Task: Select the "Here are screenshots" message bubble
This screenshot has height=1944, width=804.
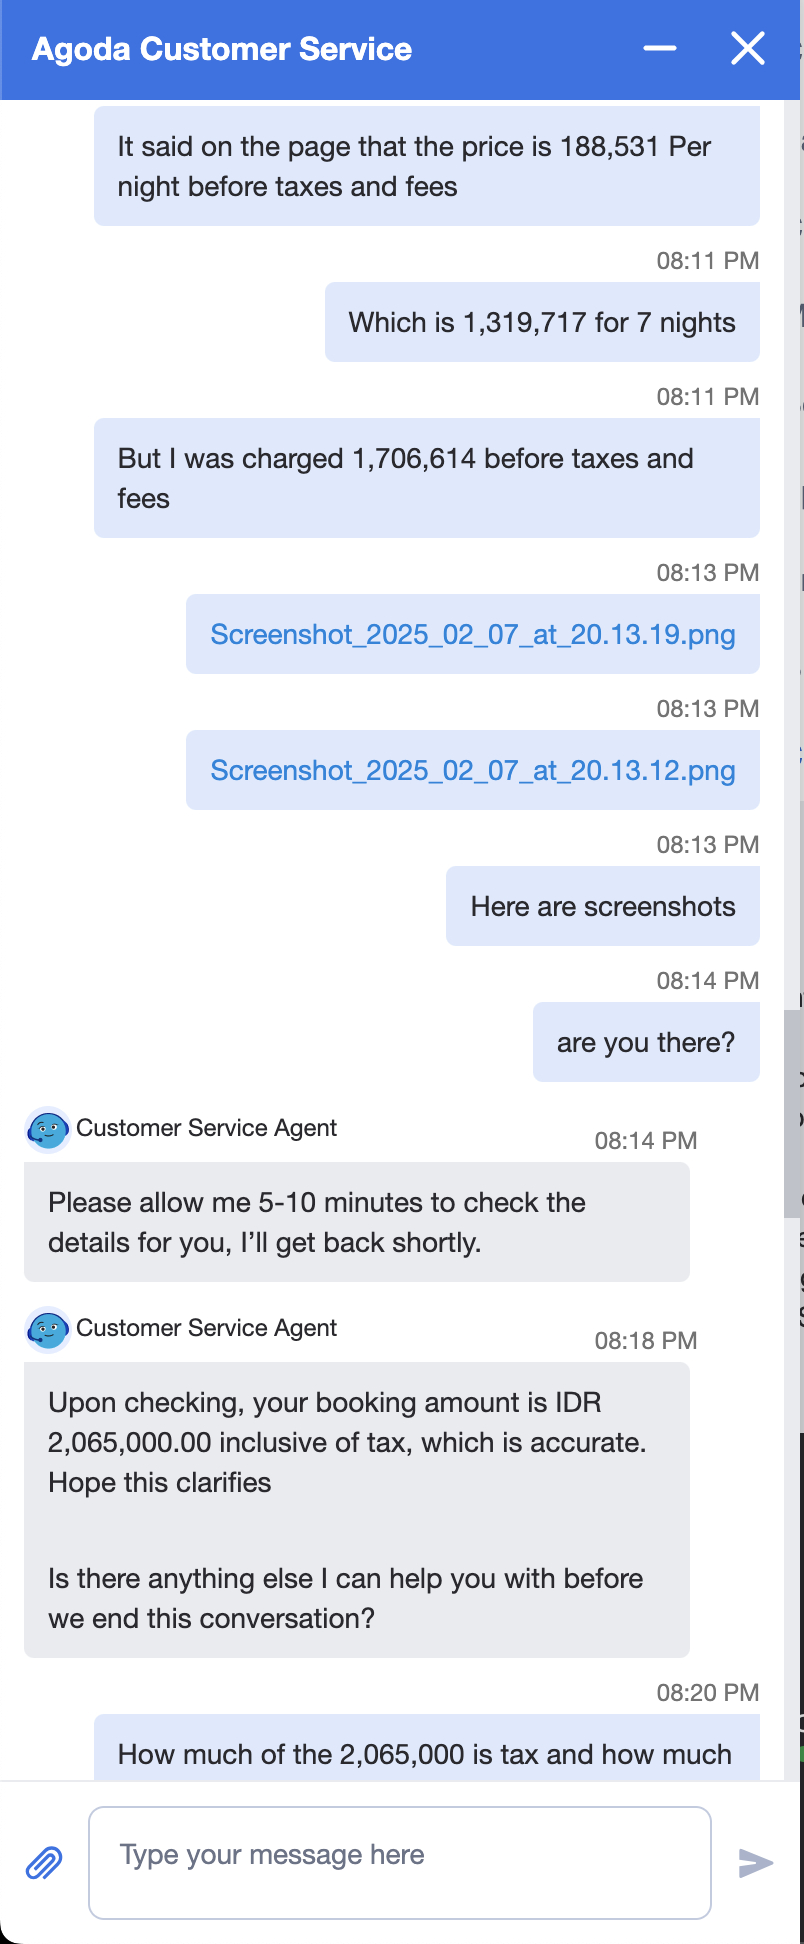Action: 603,906
